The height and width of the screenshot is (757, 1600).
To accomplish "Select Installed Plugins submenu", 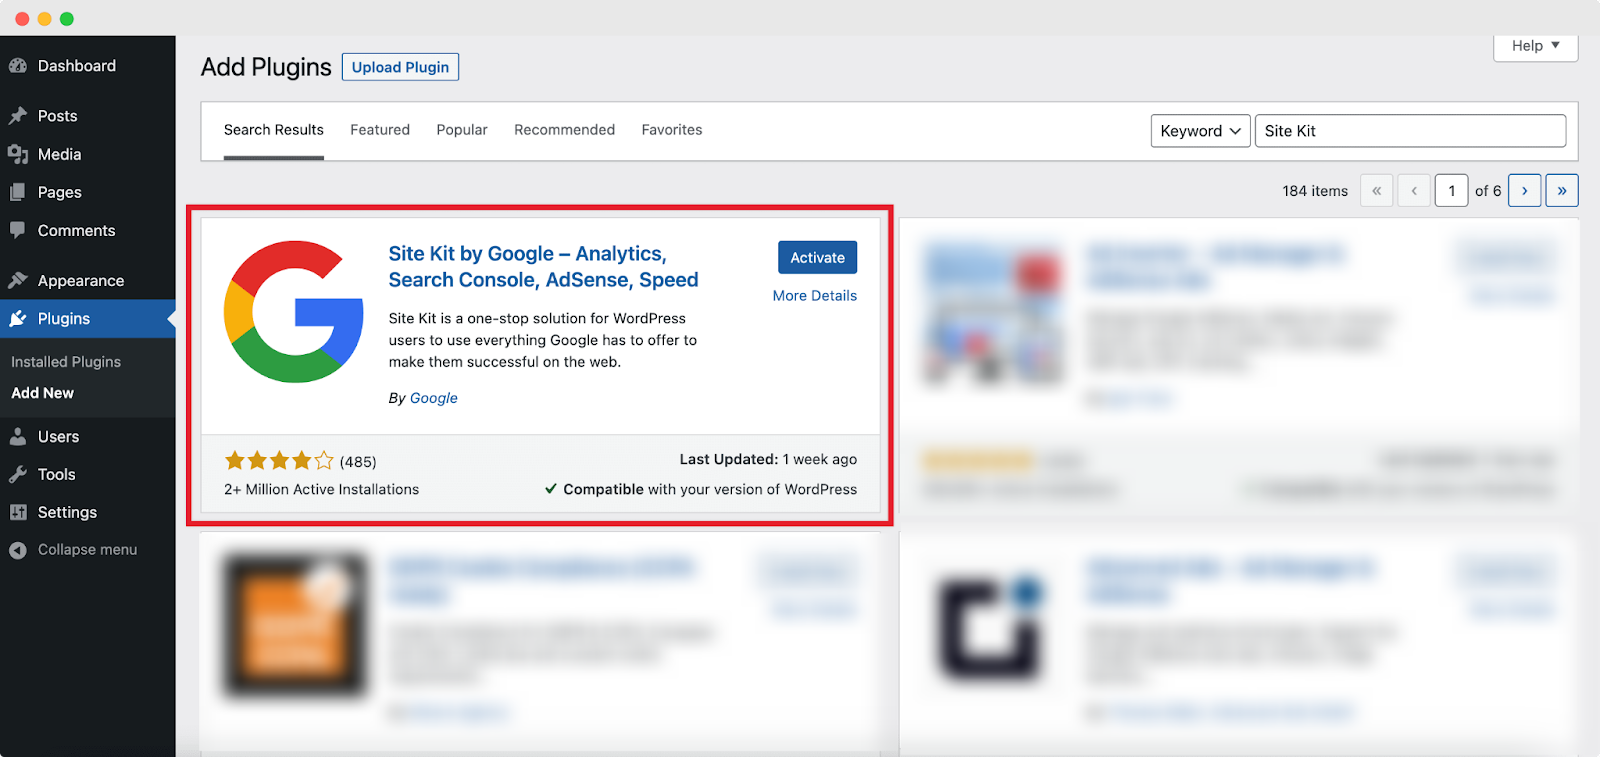I will (x=66, y=362).
